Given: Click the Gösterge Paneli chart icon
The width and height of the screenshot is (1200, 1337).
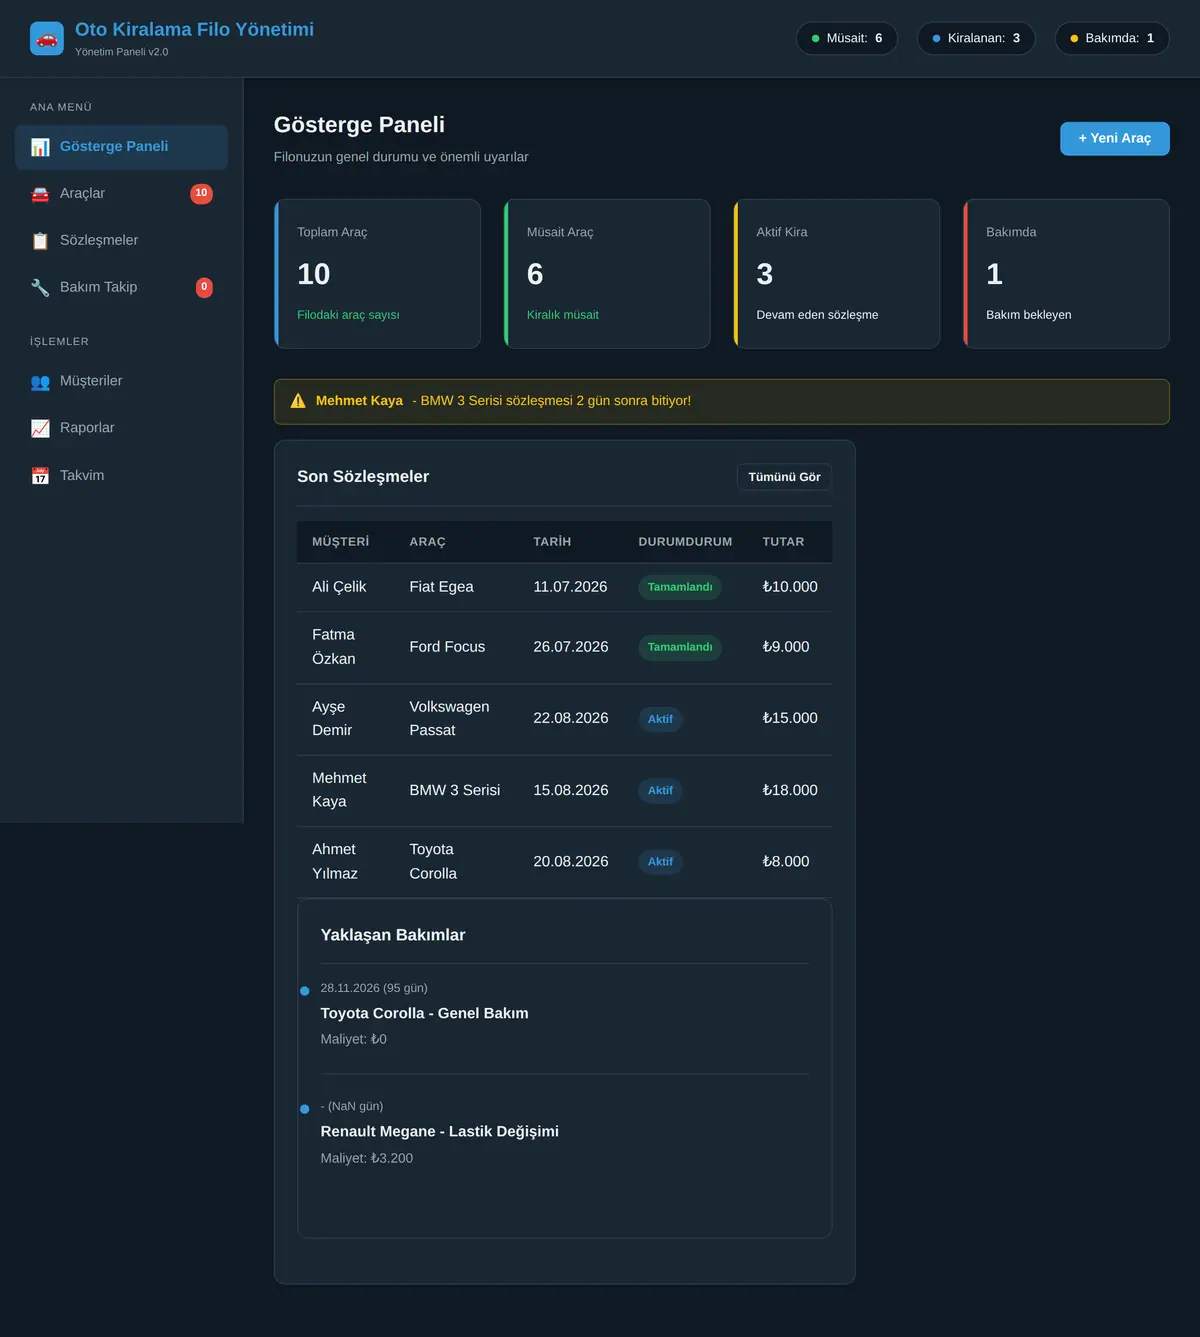Looking at the screenshot, I should coord(40,147).
